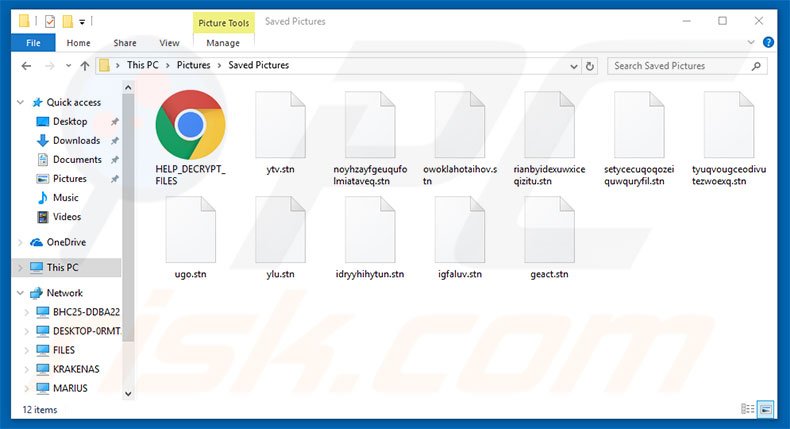
Task: Open the HELP_DECRYPT_FILES Chrome icon
Action: point(190,124)
